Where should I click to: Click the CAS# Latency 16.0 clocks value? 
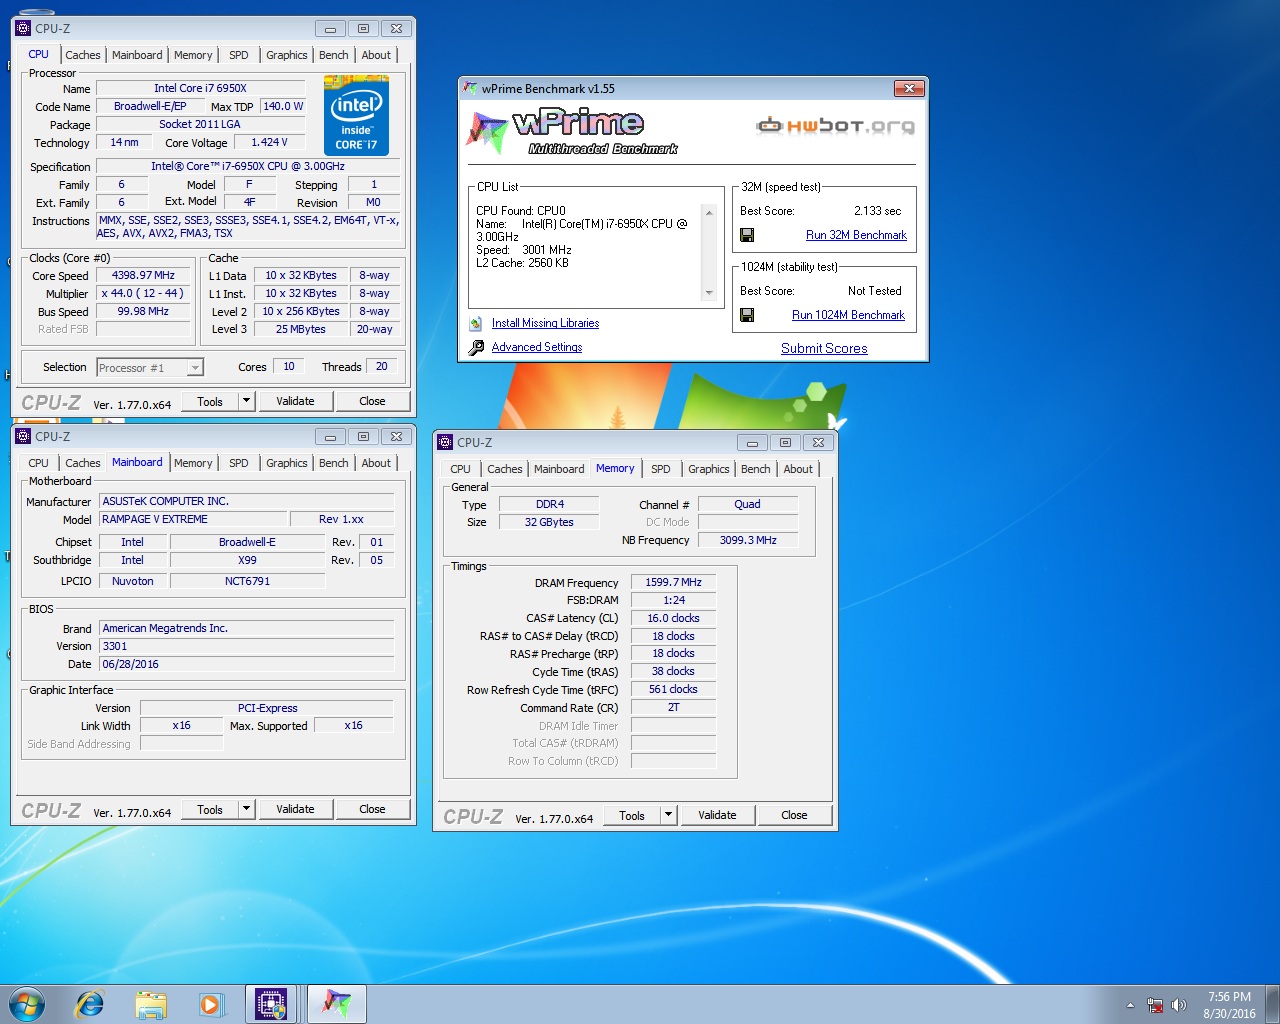tap(673, 618)
